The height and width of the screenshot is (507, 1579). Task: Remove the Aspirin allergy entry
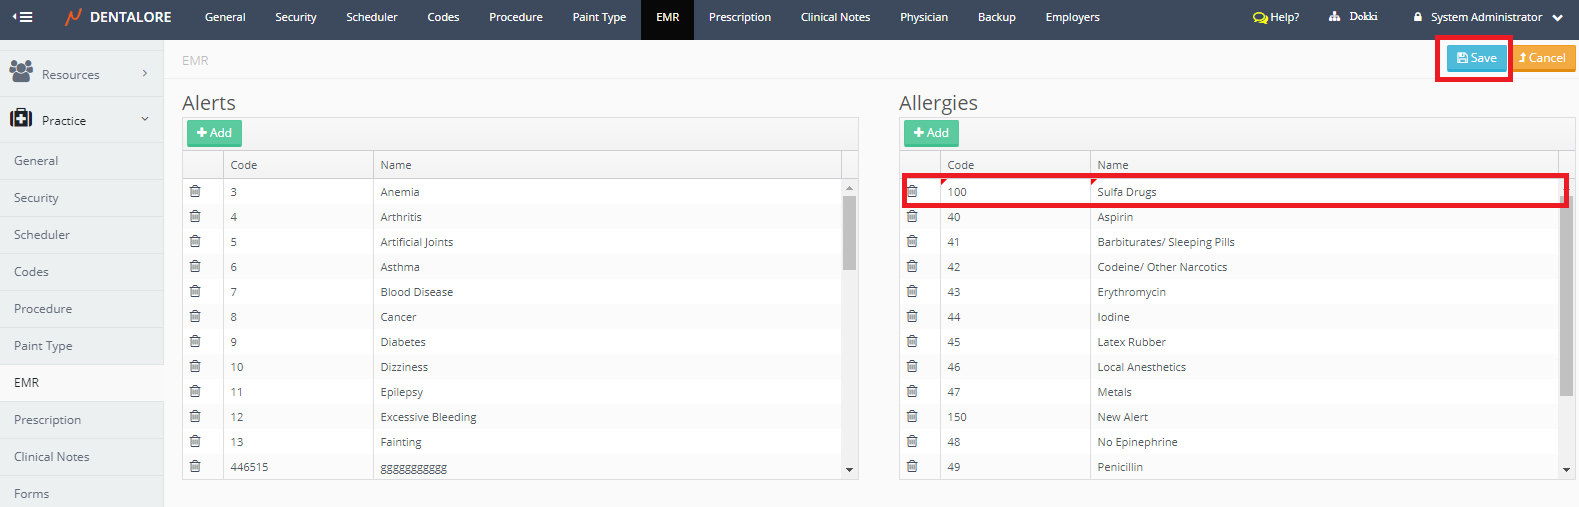coord(912,216)
